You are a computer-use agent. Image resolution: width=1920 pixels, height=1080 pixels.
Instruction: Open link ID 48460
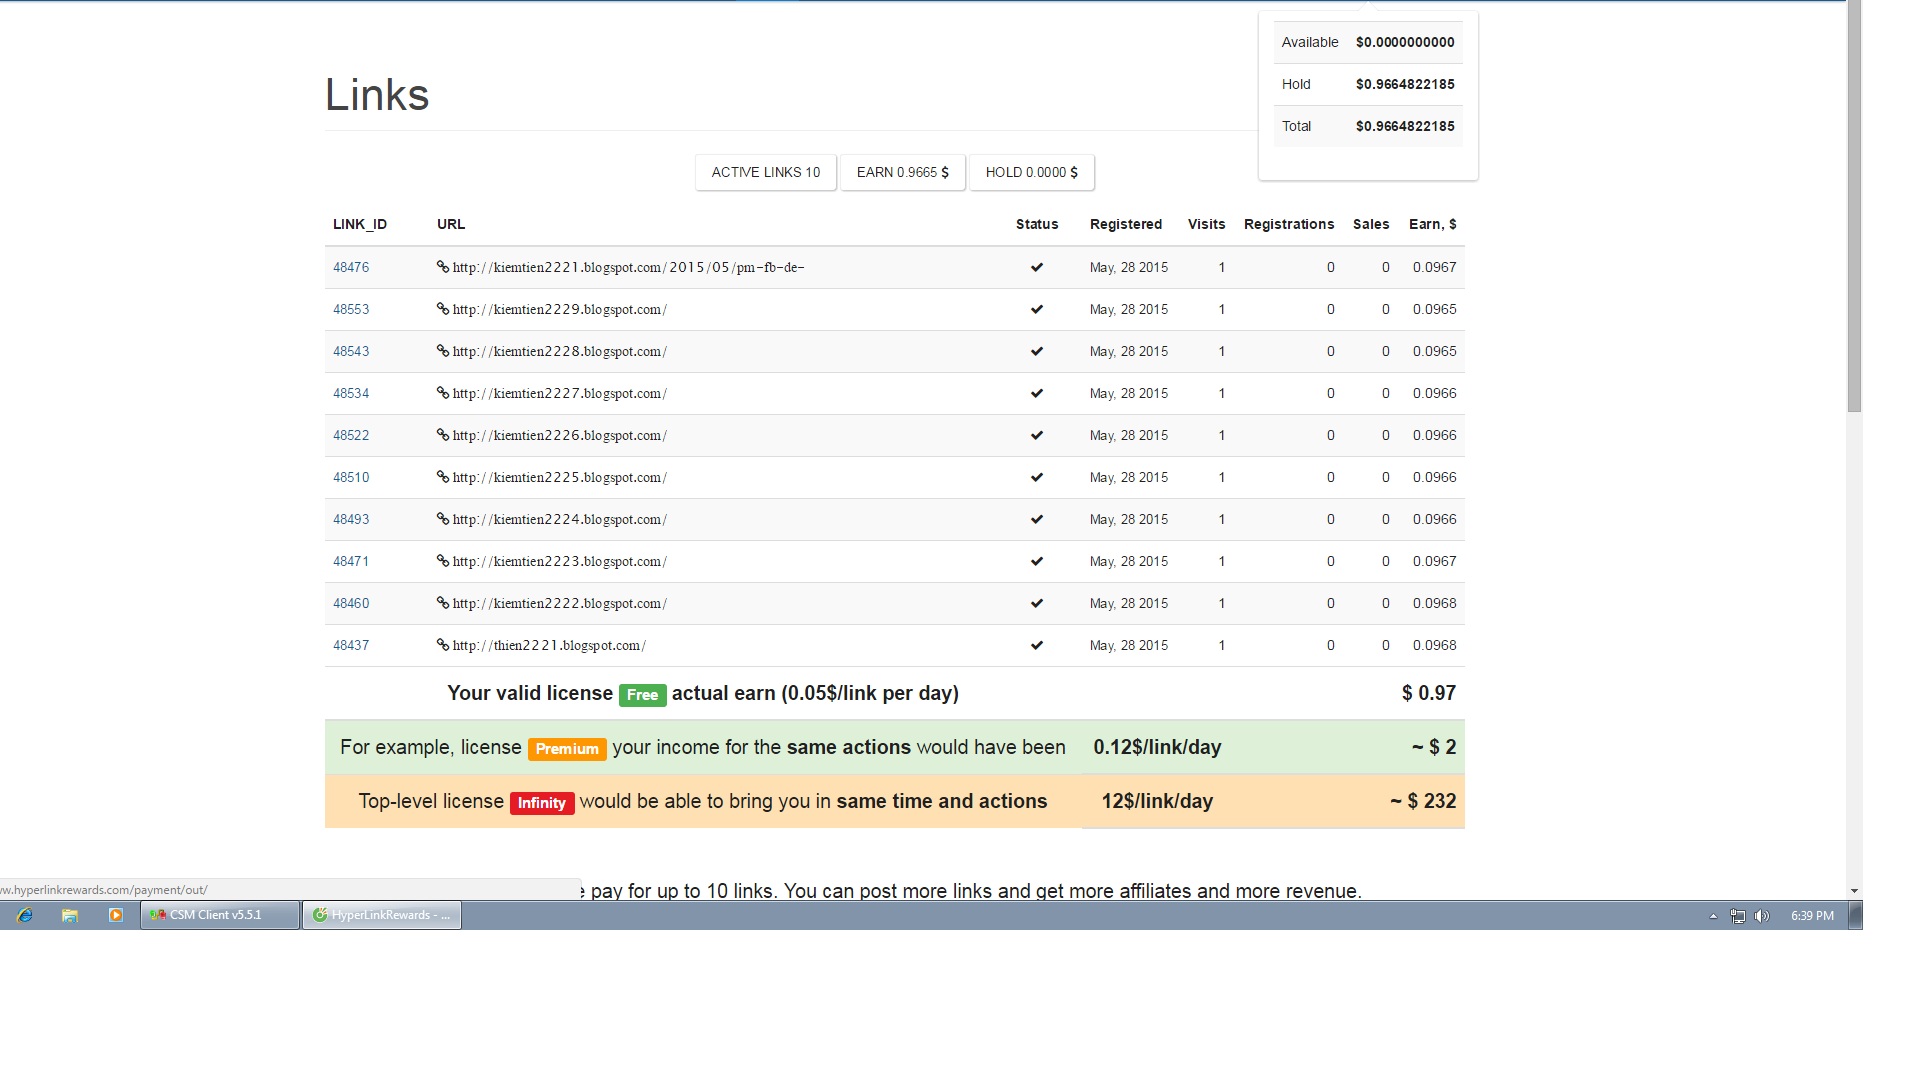click(x=351, y=603)
